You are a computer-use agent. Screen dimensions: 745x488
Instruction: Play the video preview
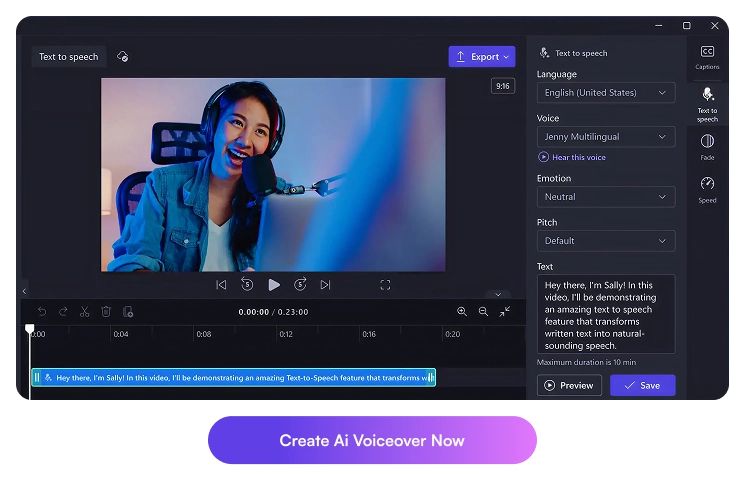tap(274, 285)
